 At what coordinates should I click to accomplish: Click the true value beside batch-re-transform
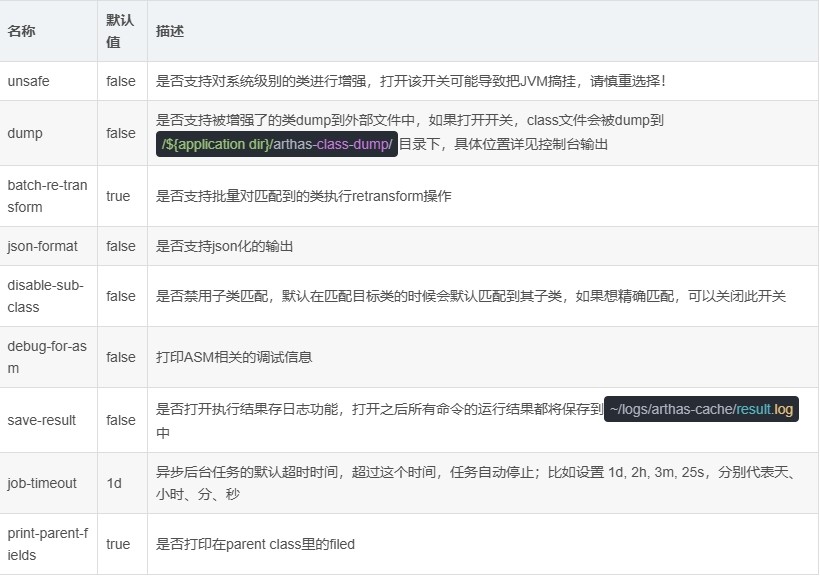118,195
